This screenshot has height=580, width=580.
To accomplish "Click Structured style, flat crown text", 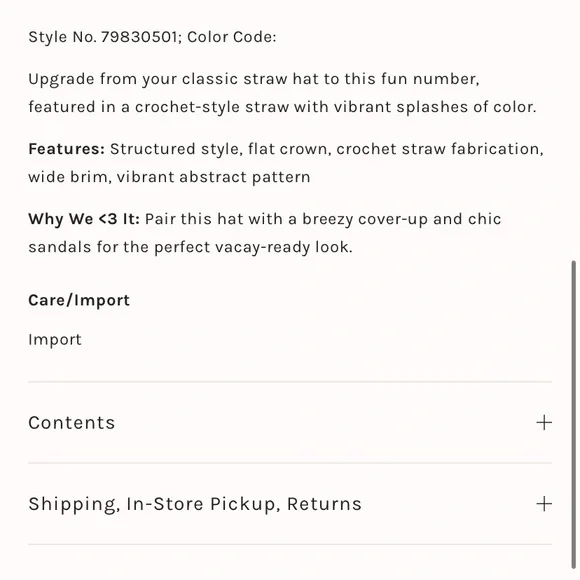I will pyautogui.click(x=219, y=149).
